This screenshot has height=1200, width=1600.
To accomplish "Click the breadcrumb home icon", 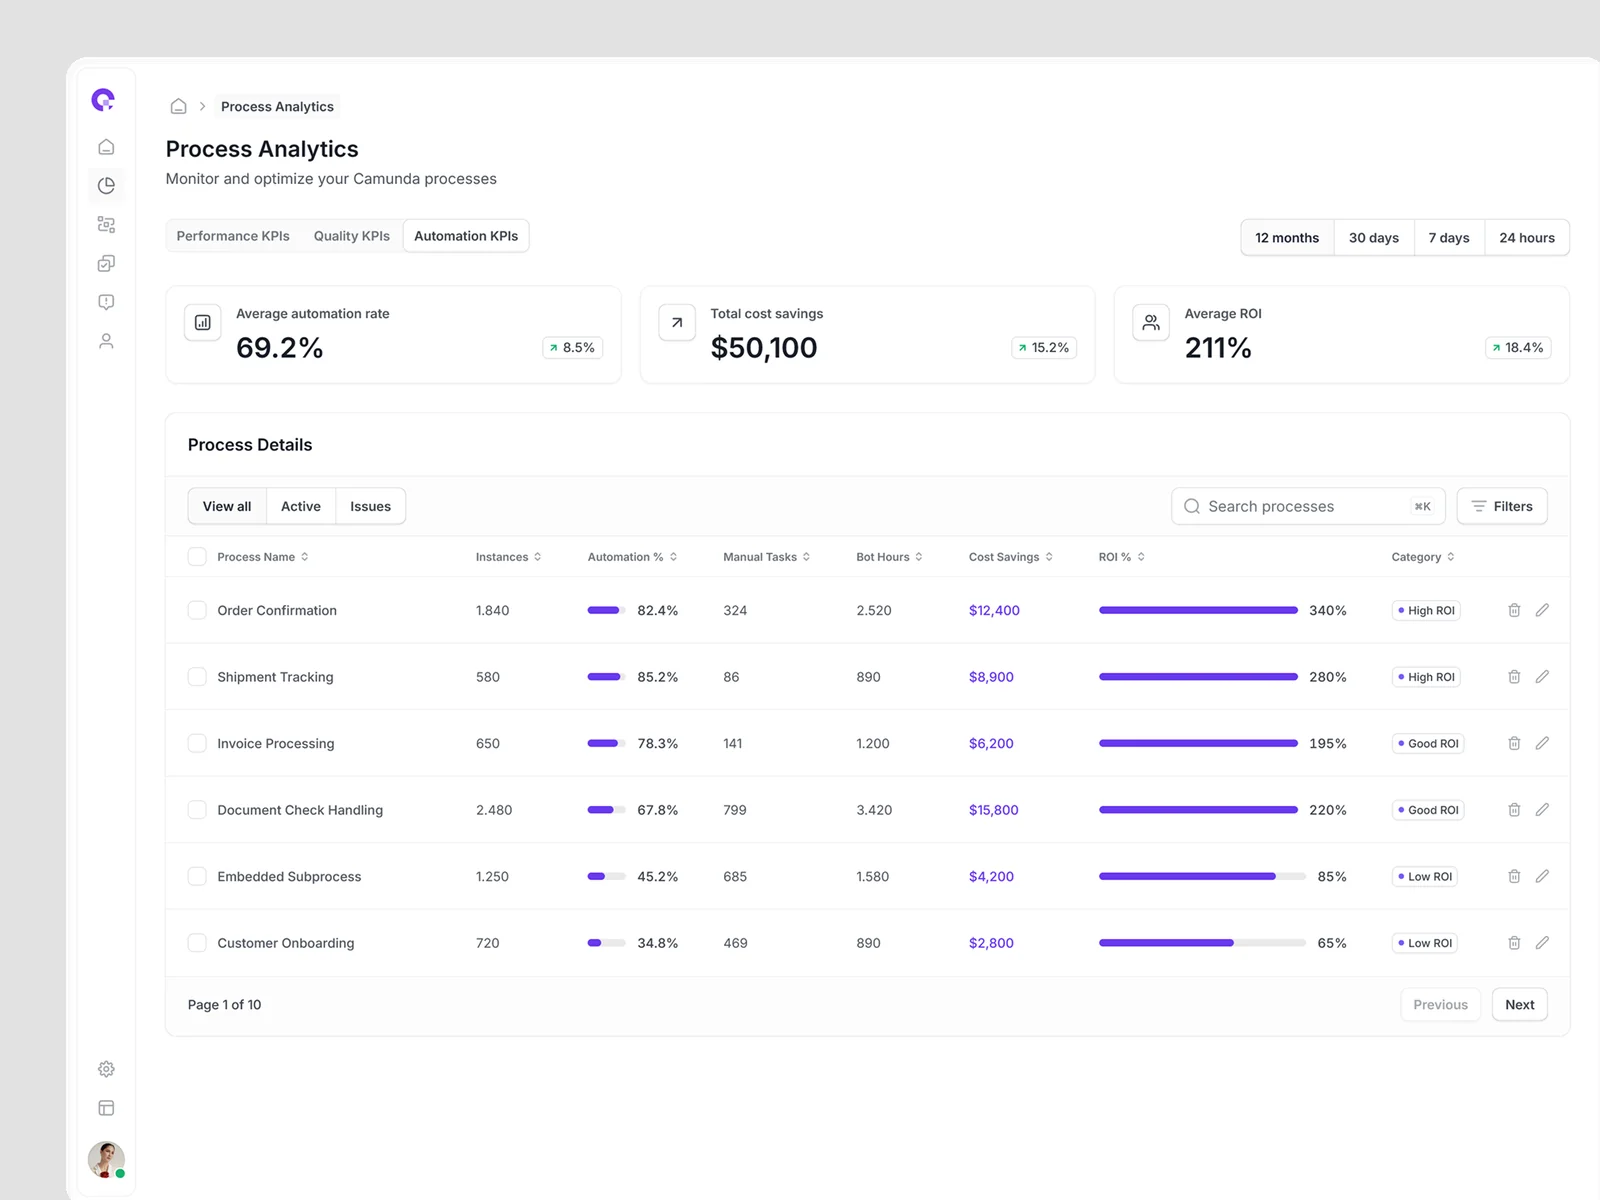I will tap(178, 106).
